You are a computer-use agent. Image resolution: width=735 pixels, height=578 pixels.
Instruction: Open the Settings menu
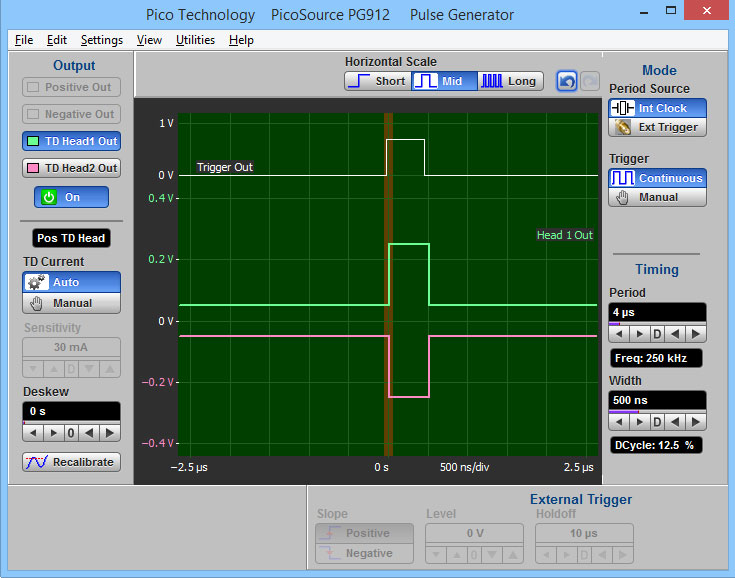point(102,40)
